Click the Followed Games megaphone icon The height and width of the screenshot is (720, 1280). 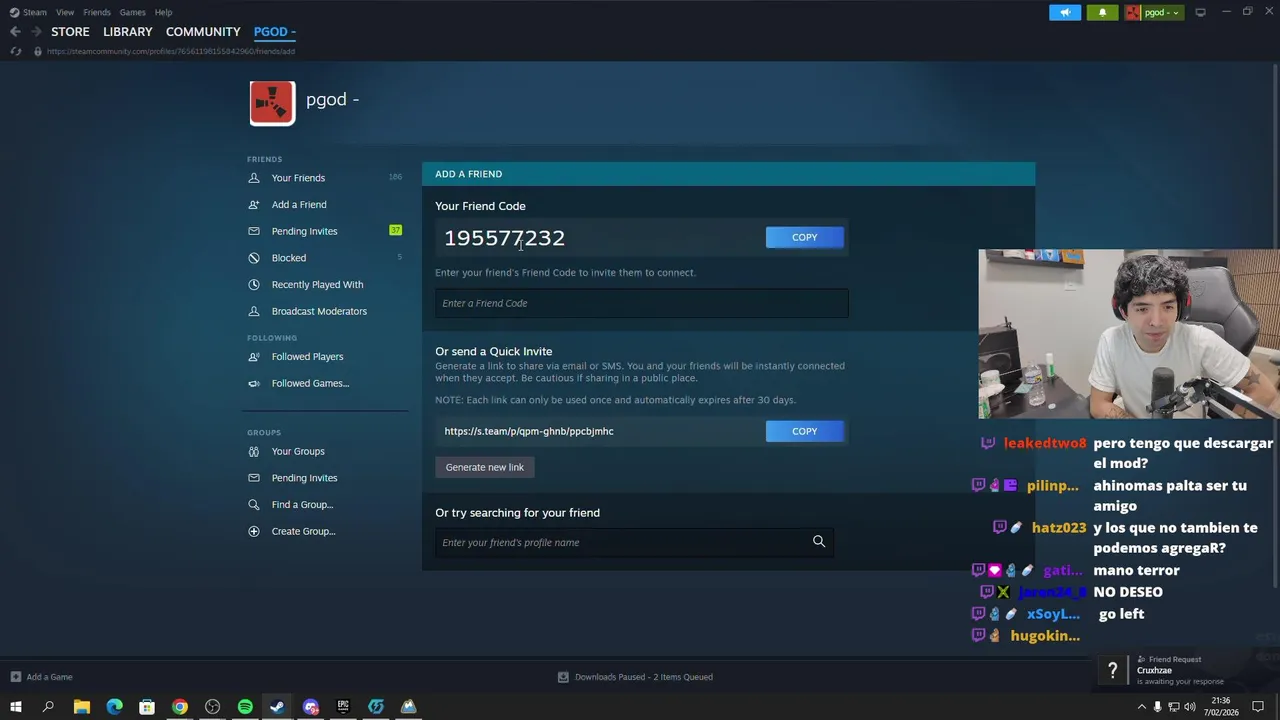pyautogui.click(x=253, y=383)
